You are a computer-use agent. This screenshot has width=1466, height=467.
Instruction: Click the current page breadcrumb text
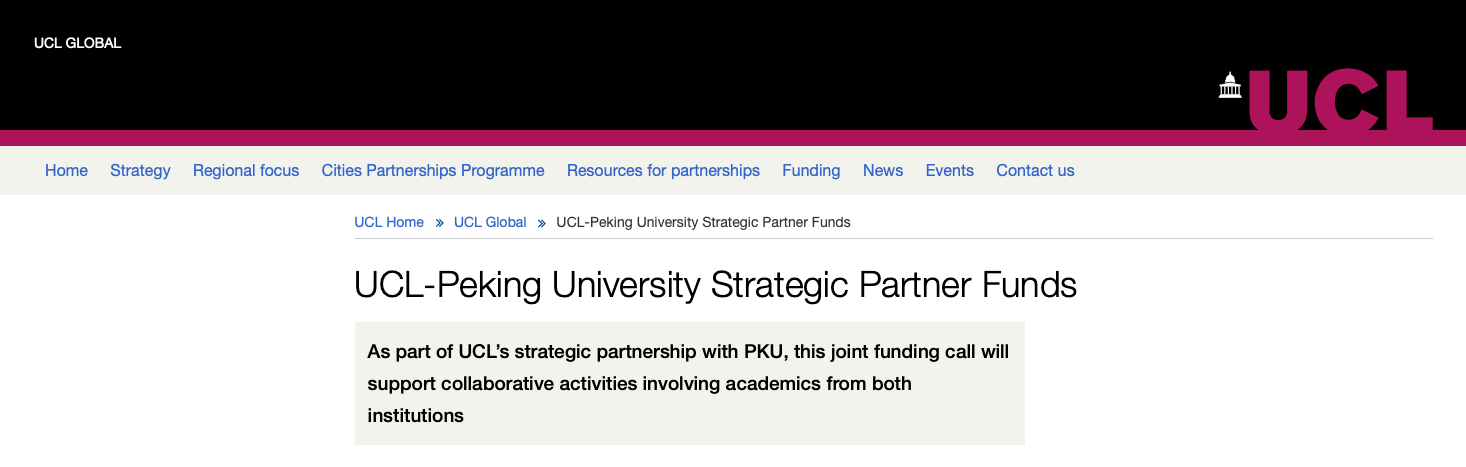(703, 222)
